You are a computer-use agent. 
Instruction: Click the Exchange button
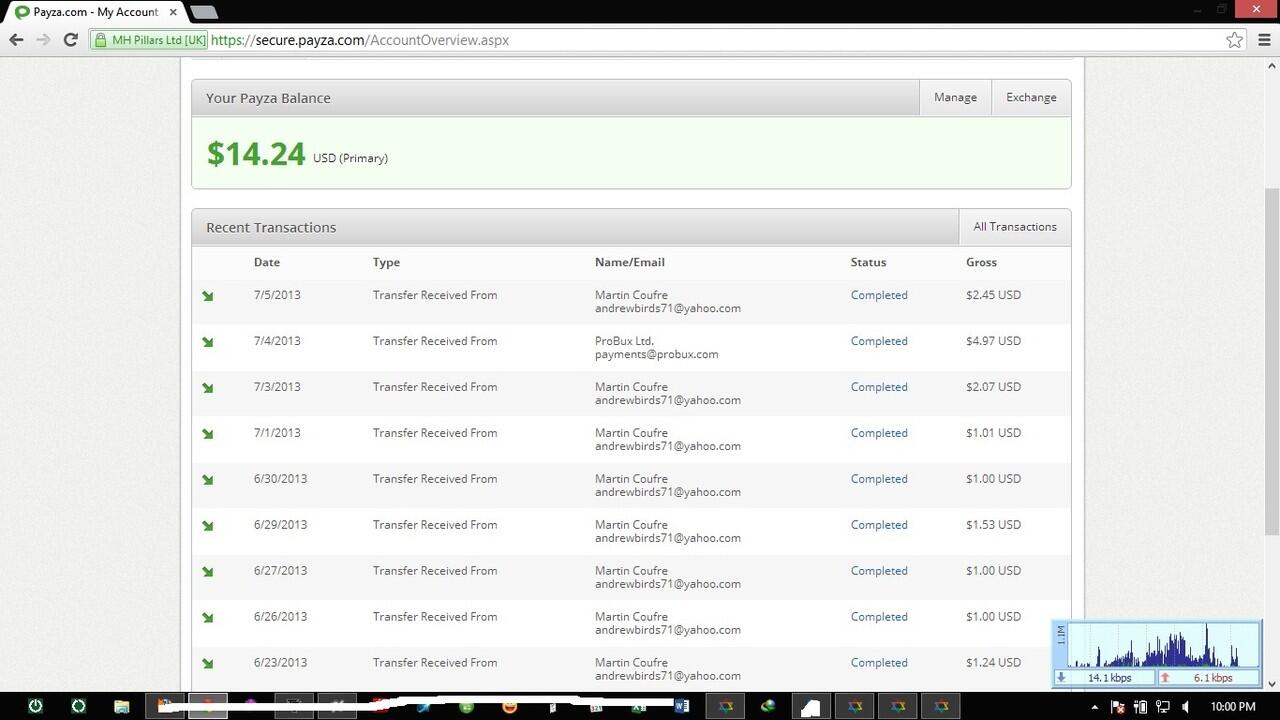pos(1031,98)
